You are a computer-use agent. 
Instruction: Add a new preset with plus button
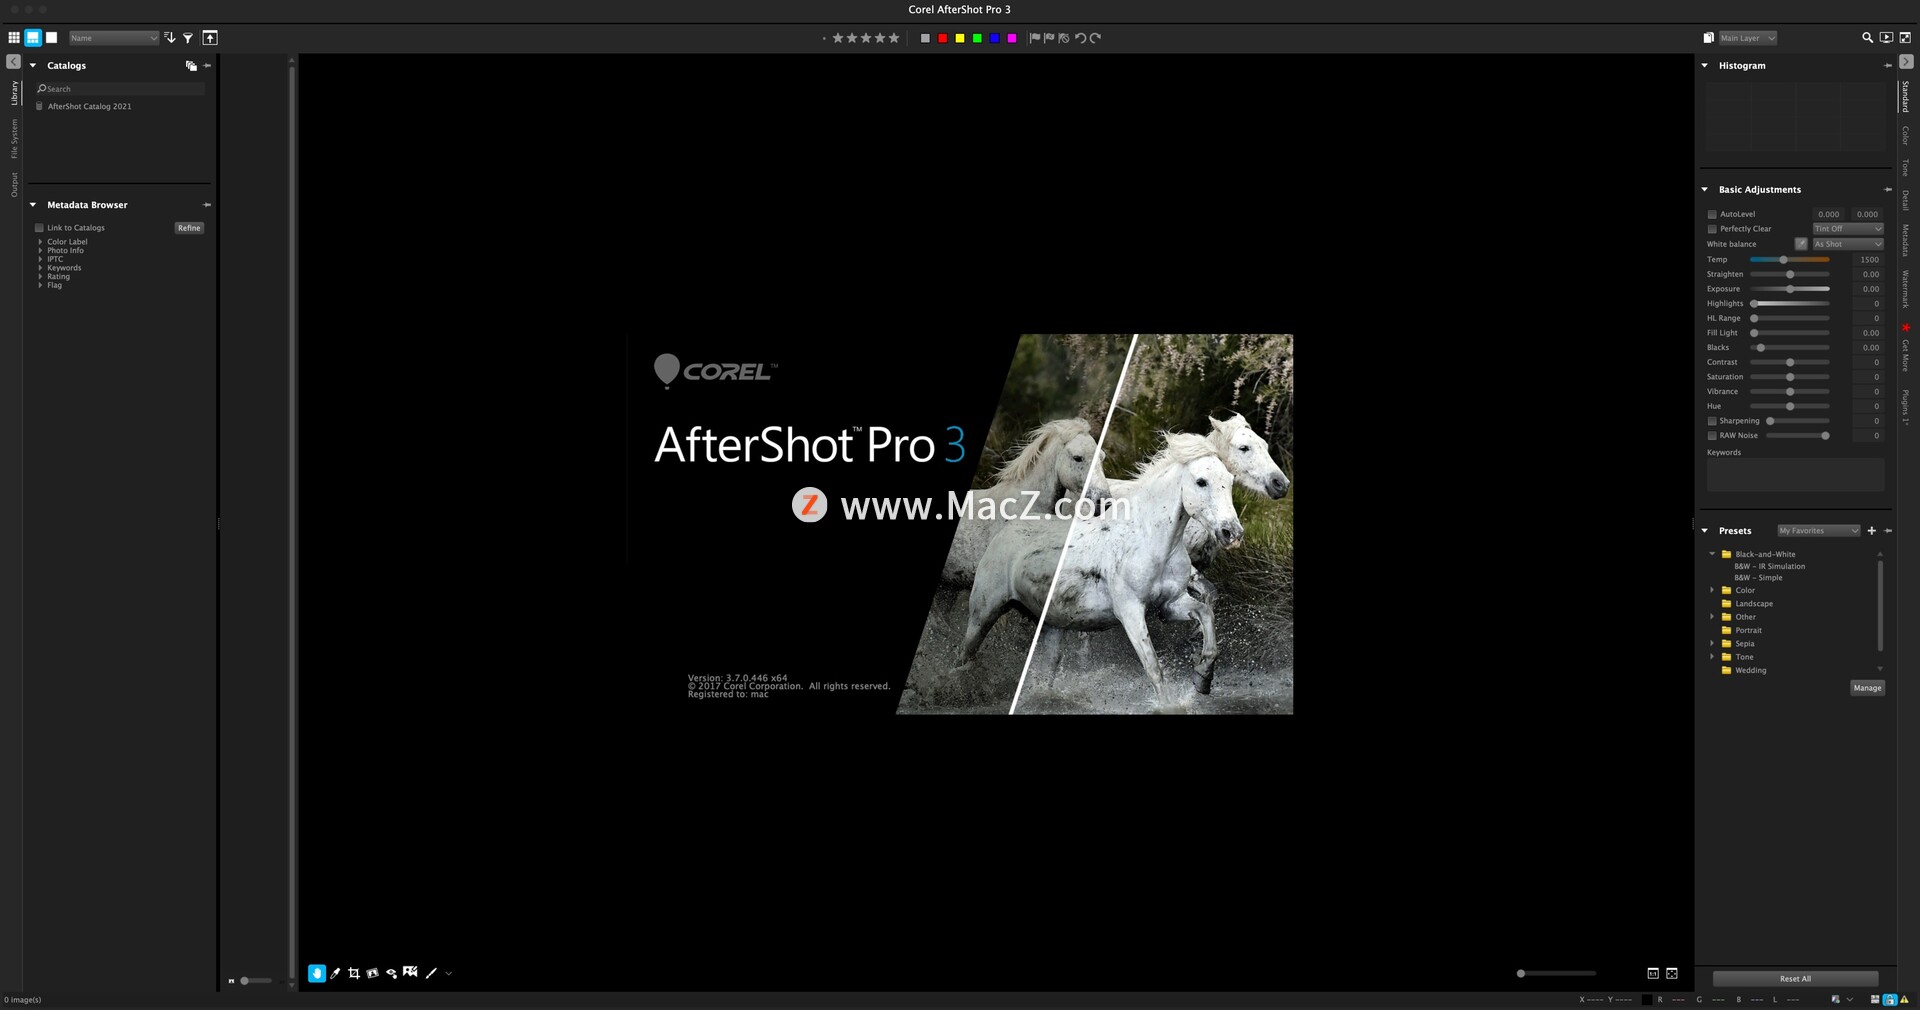tap(1872, 531)
